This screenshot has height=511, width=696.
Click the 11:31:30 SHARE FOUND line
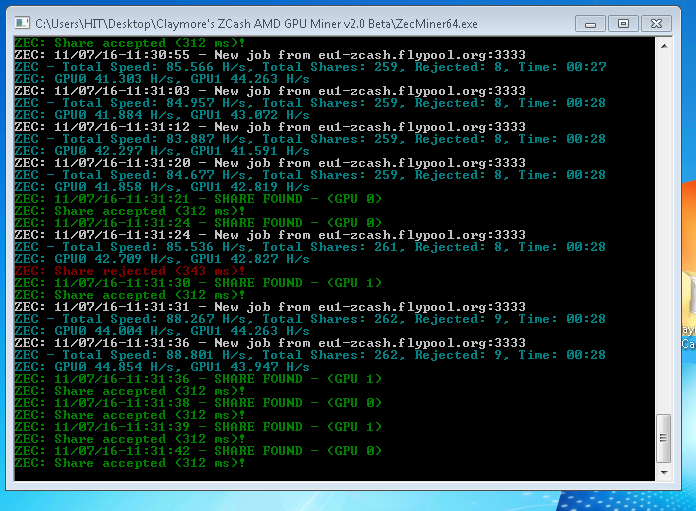[x=198, y=283]
